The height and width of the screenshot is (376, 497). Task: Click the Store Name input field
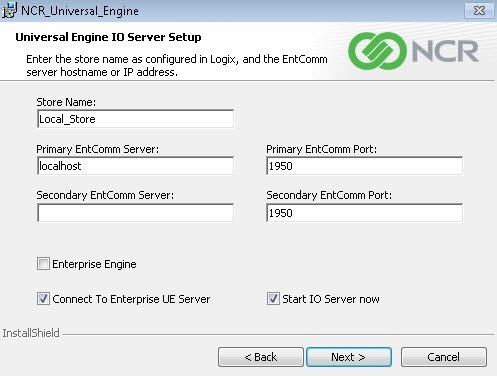pos(135,119)
